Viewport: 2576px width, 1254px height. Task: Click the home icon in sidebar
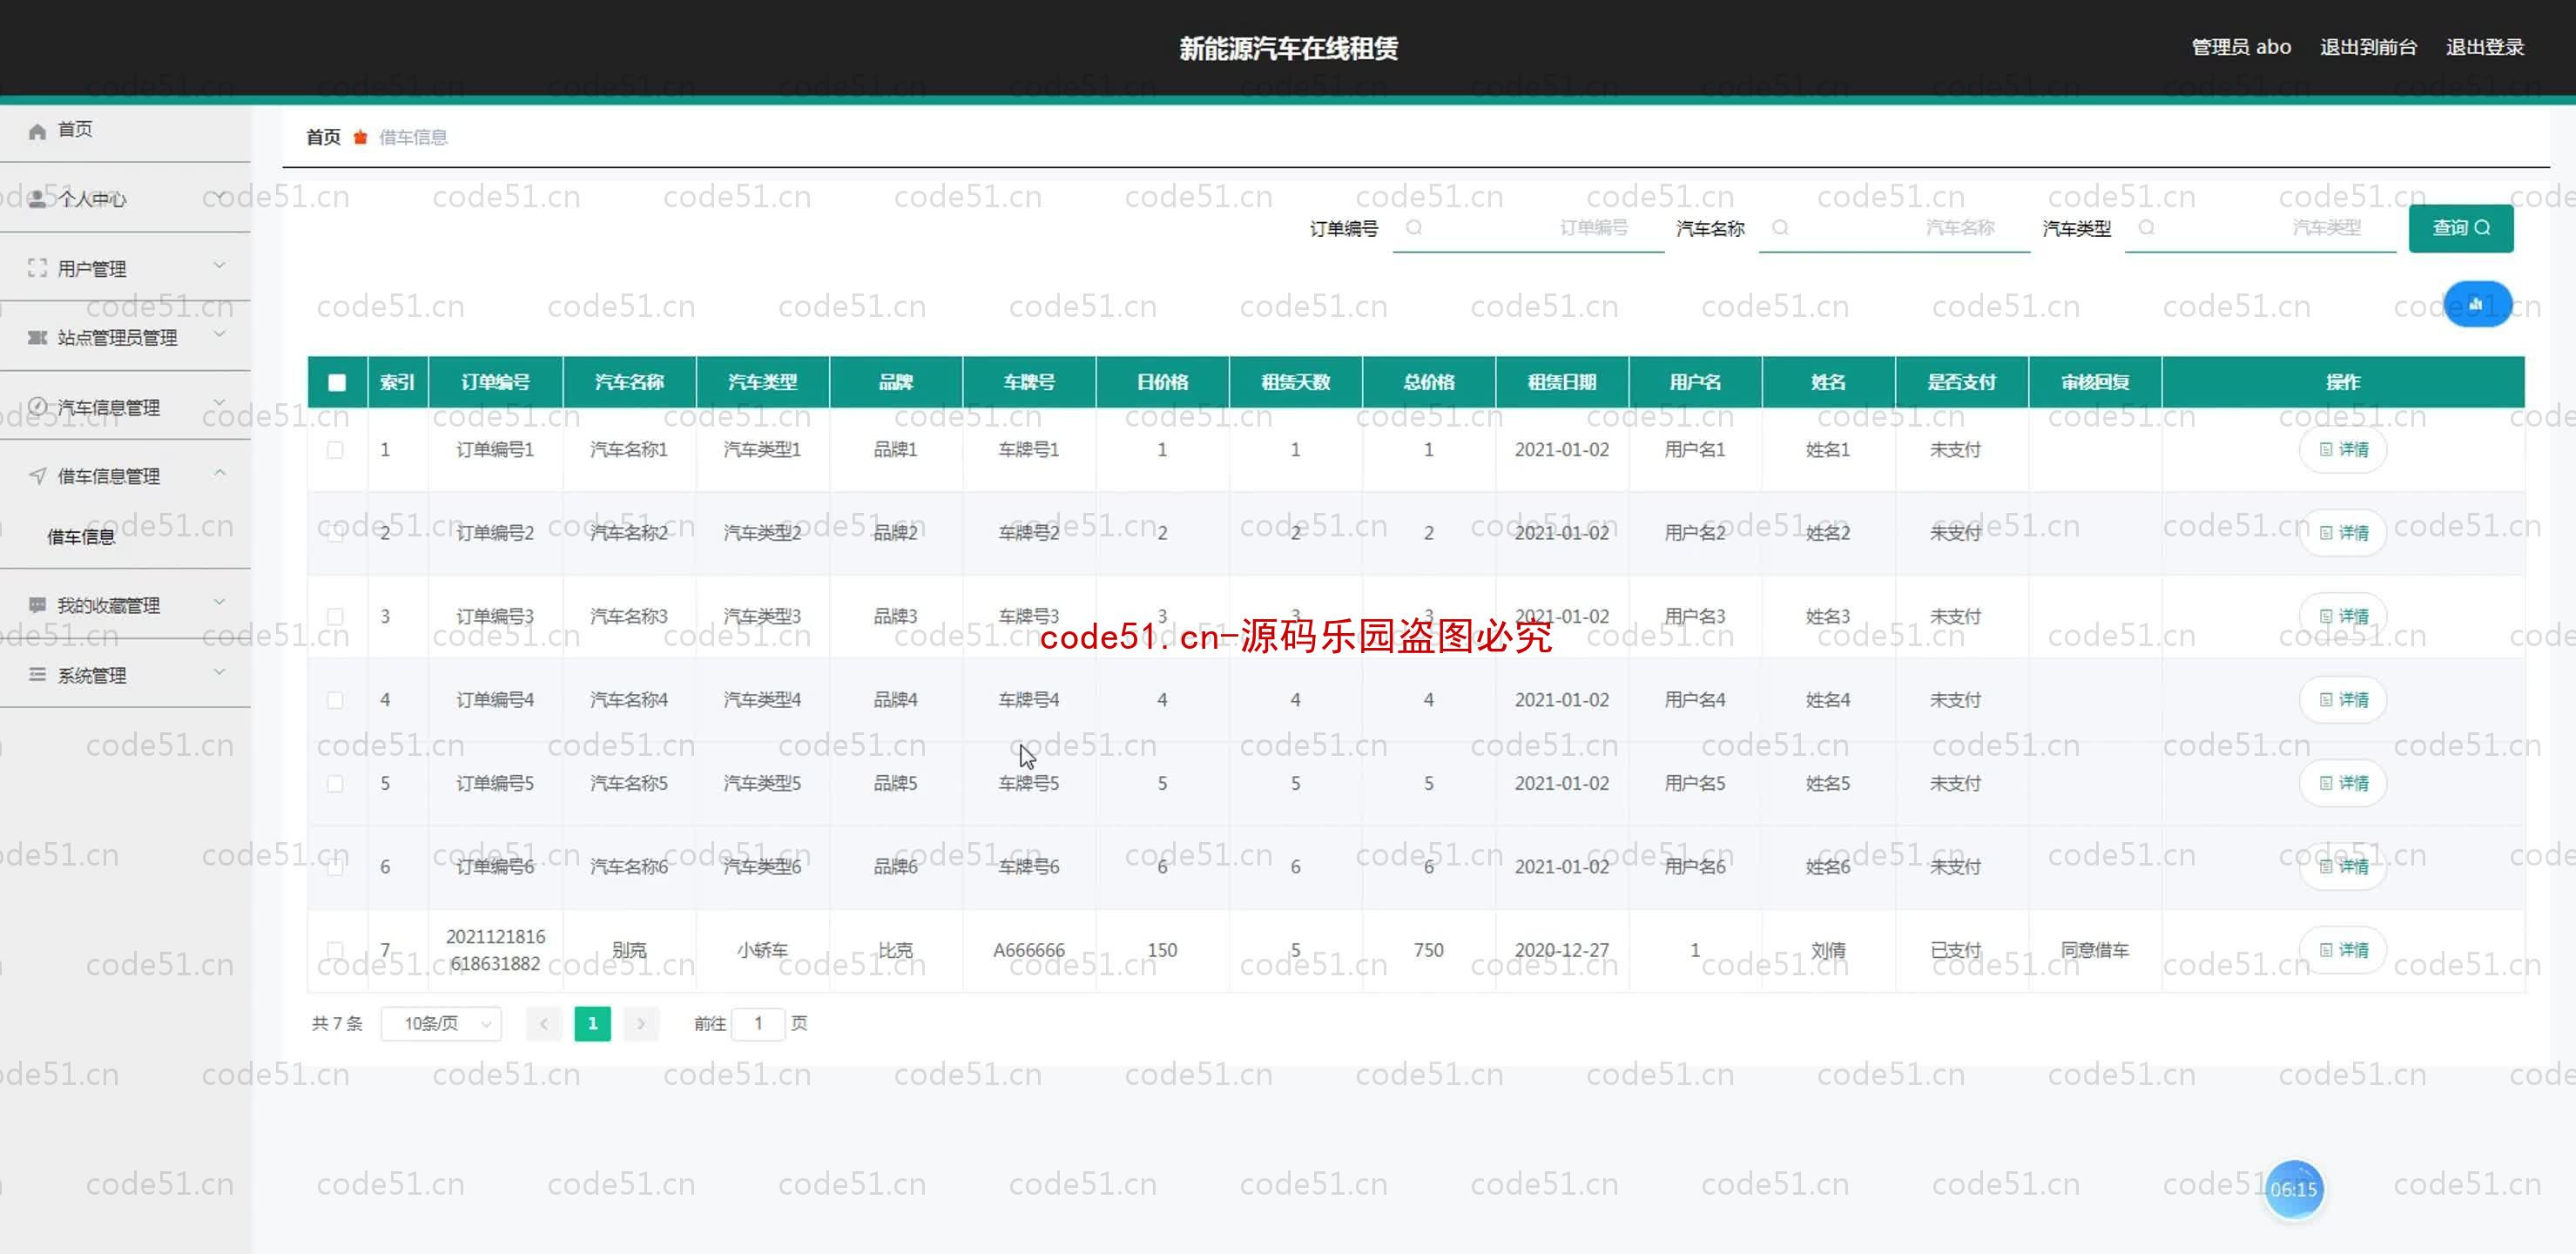click(37, 131)
